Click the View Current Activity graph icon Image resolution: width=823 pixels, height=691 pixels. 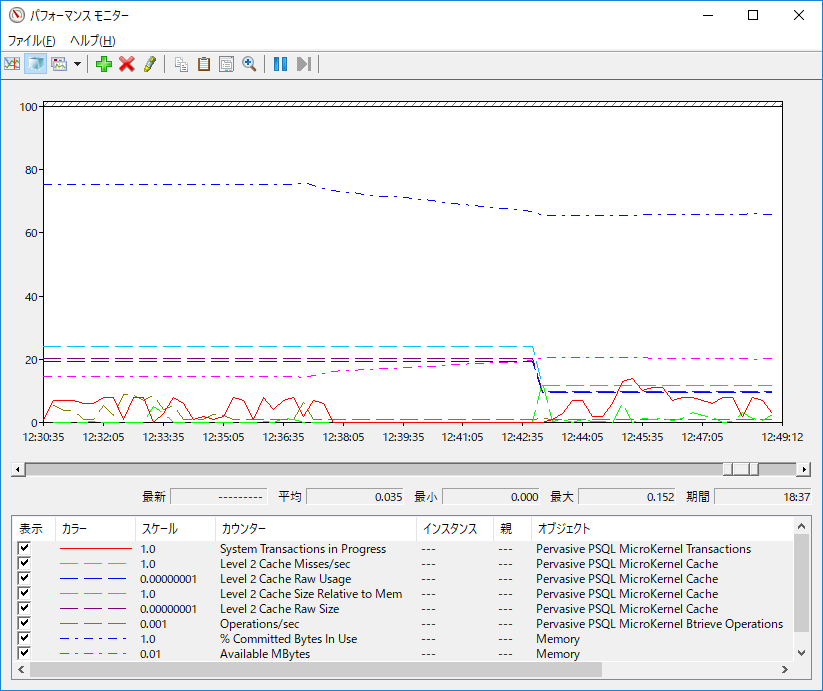pos(13,64)
